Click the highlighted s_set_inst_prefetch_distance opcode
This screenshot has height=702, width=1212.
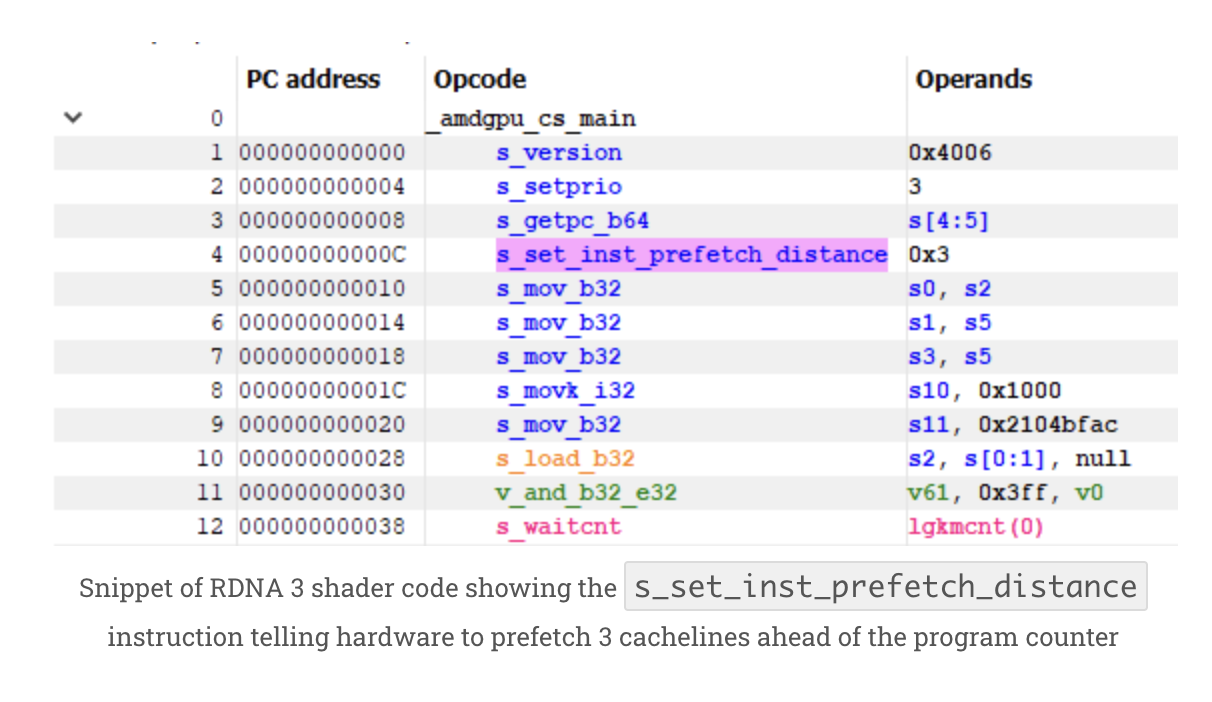coord(691,255)
